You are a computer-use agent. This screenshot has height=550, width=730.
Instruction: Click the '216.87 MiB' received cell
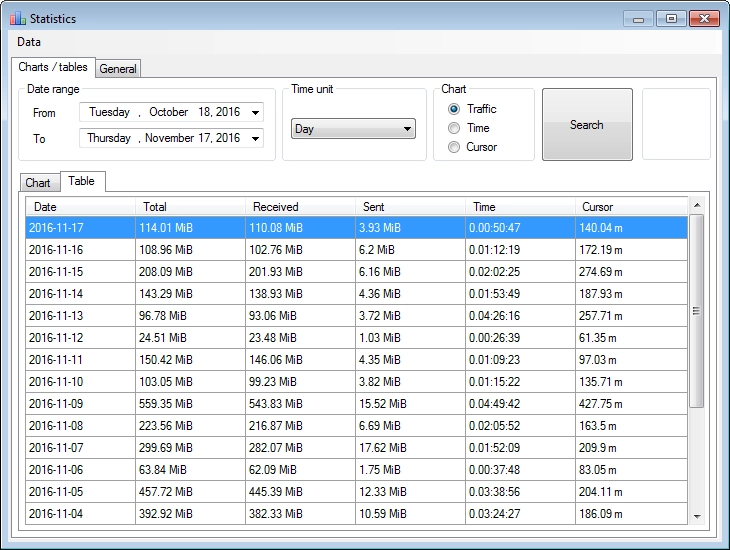pos(300,426)
